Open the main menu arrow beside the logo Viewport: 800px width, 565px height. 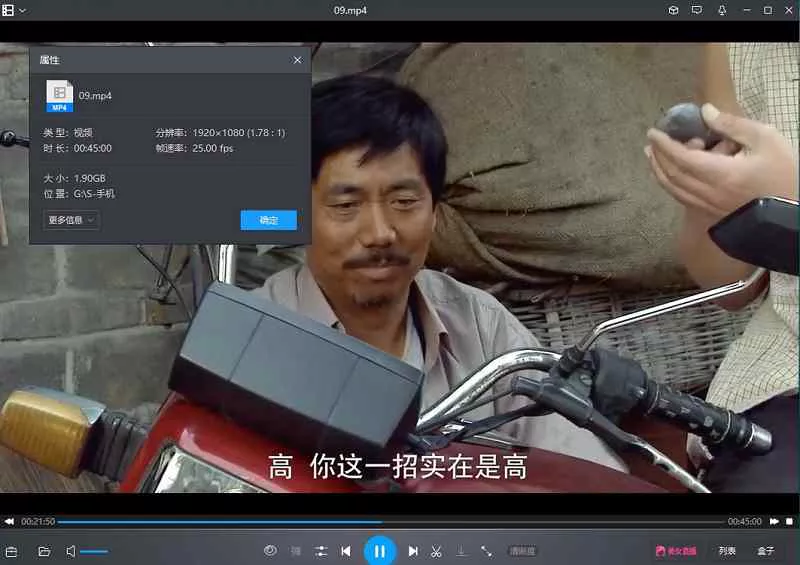tap(23, 10)
